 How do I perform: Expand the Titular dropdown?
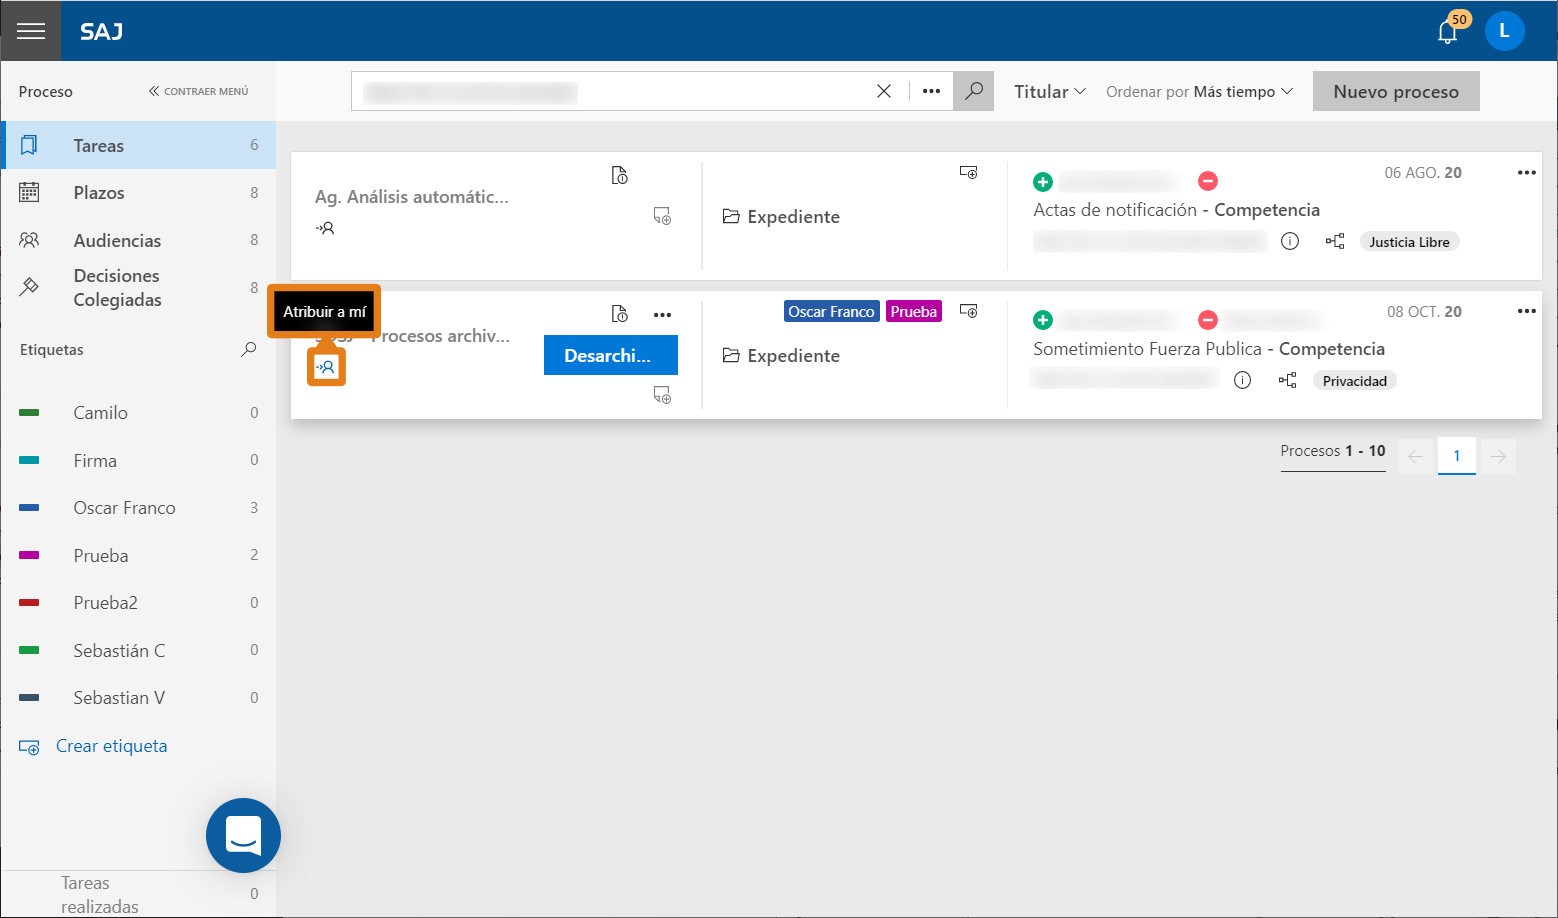tap(1049, 91)
